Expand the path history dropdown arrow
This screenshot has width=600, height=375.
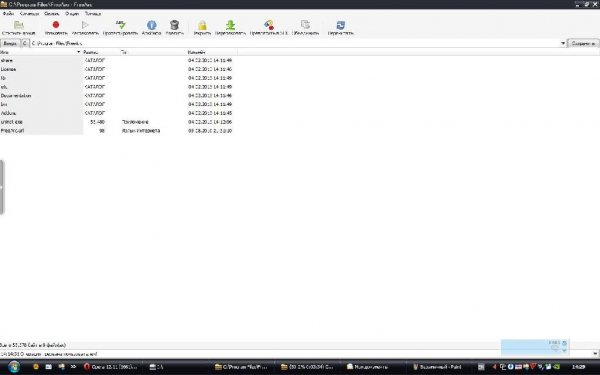[563, 43]
